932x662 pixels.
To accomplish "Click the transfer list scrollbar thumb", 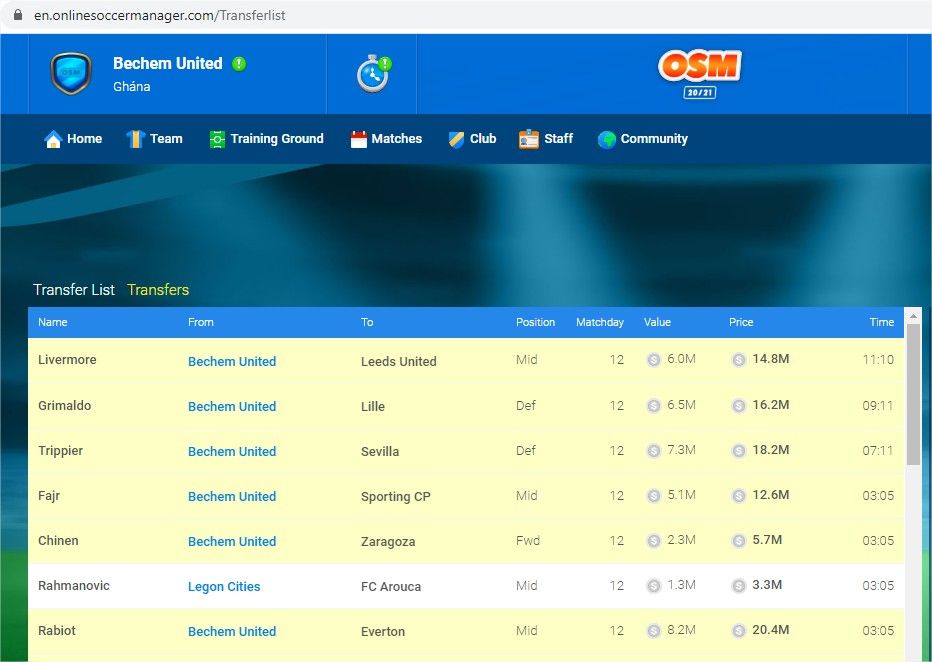I will coord(914,395).
